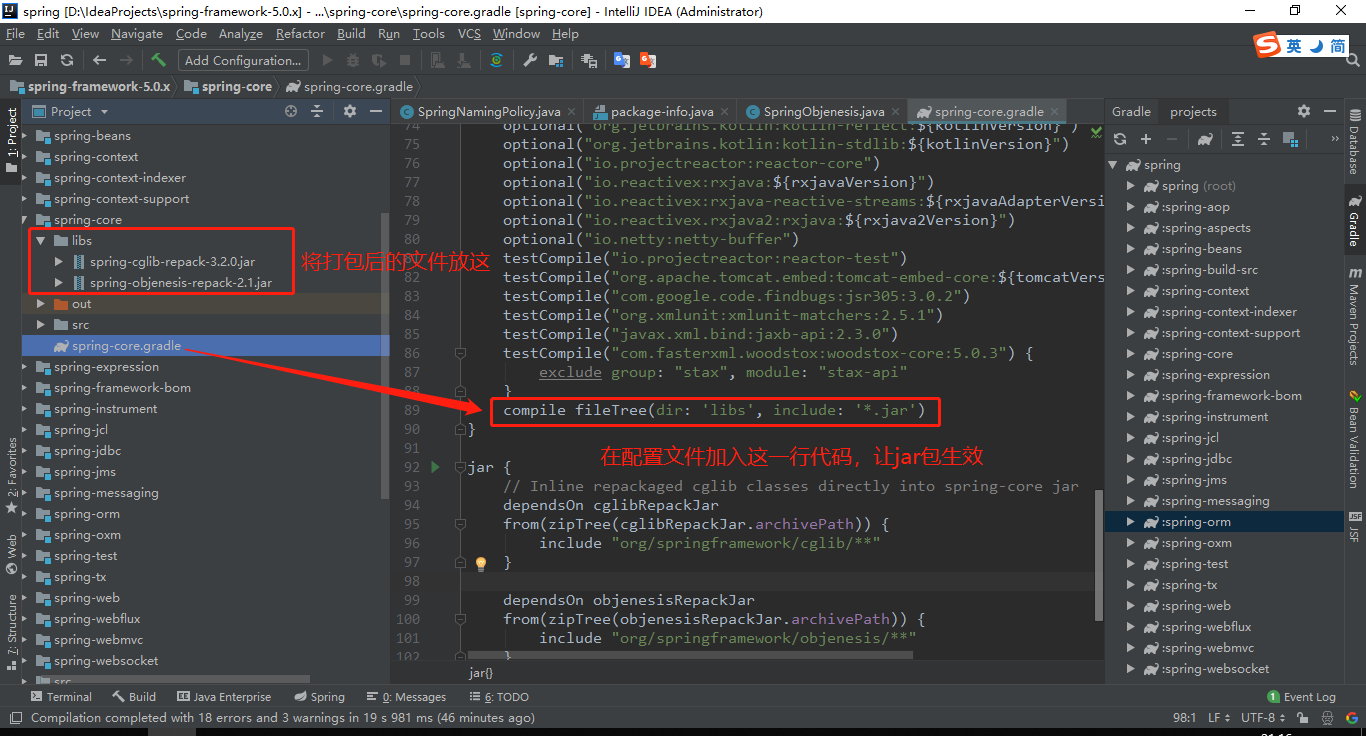Image resolution: width=1366 pixels, height=736 pixels.
Task: Select spring-objenesis-repack-2.1.jar in tree
Action: click(x=180, y=283)
